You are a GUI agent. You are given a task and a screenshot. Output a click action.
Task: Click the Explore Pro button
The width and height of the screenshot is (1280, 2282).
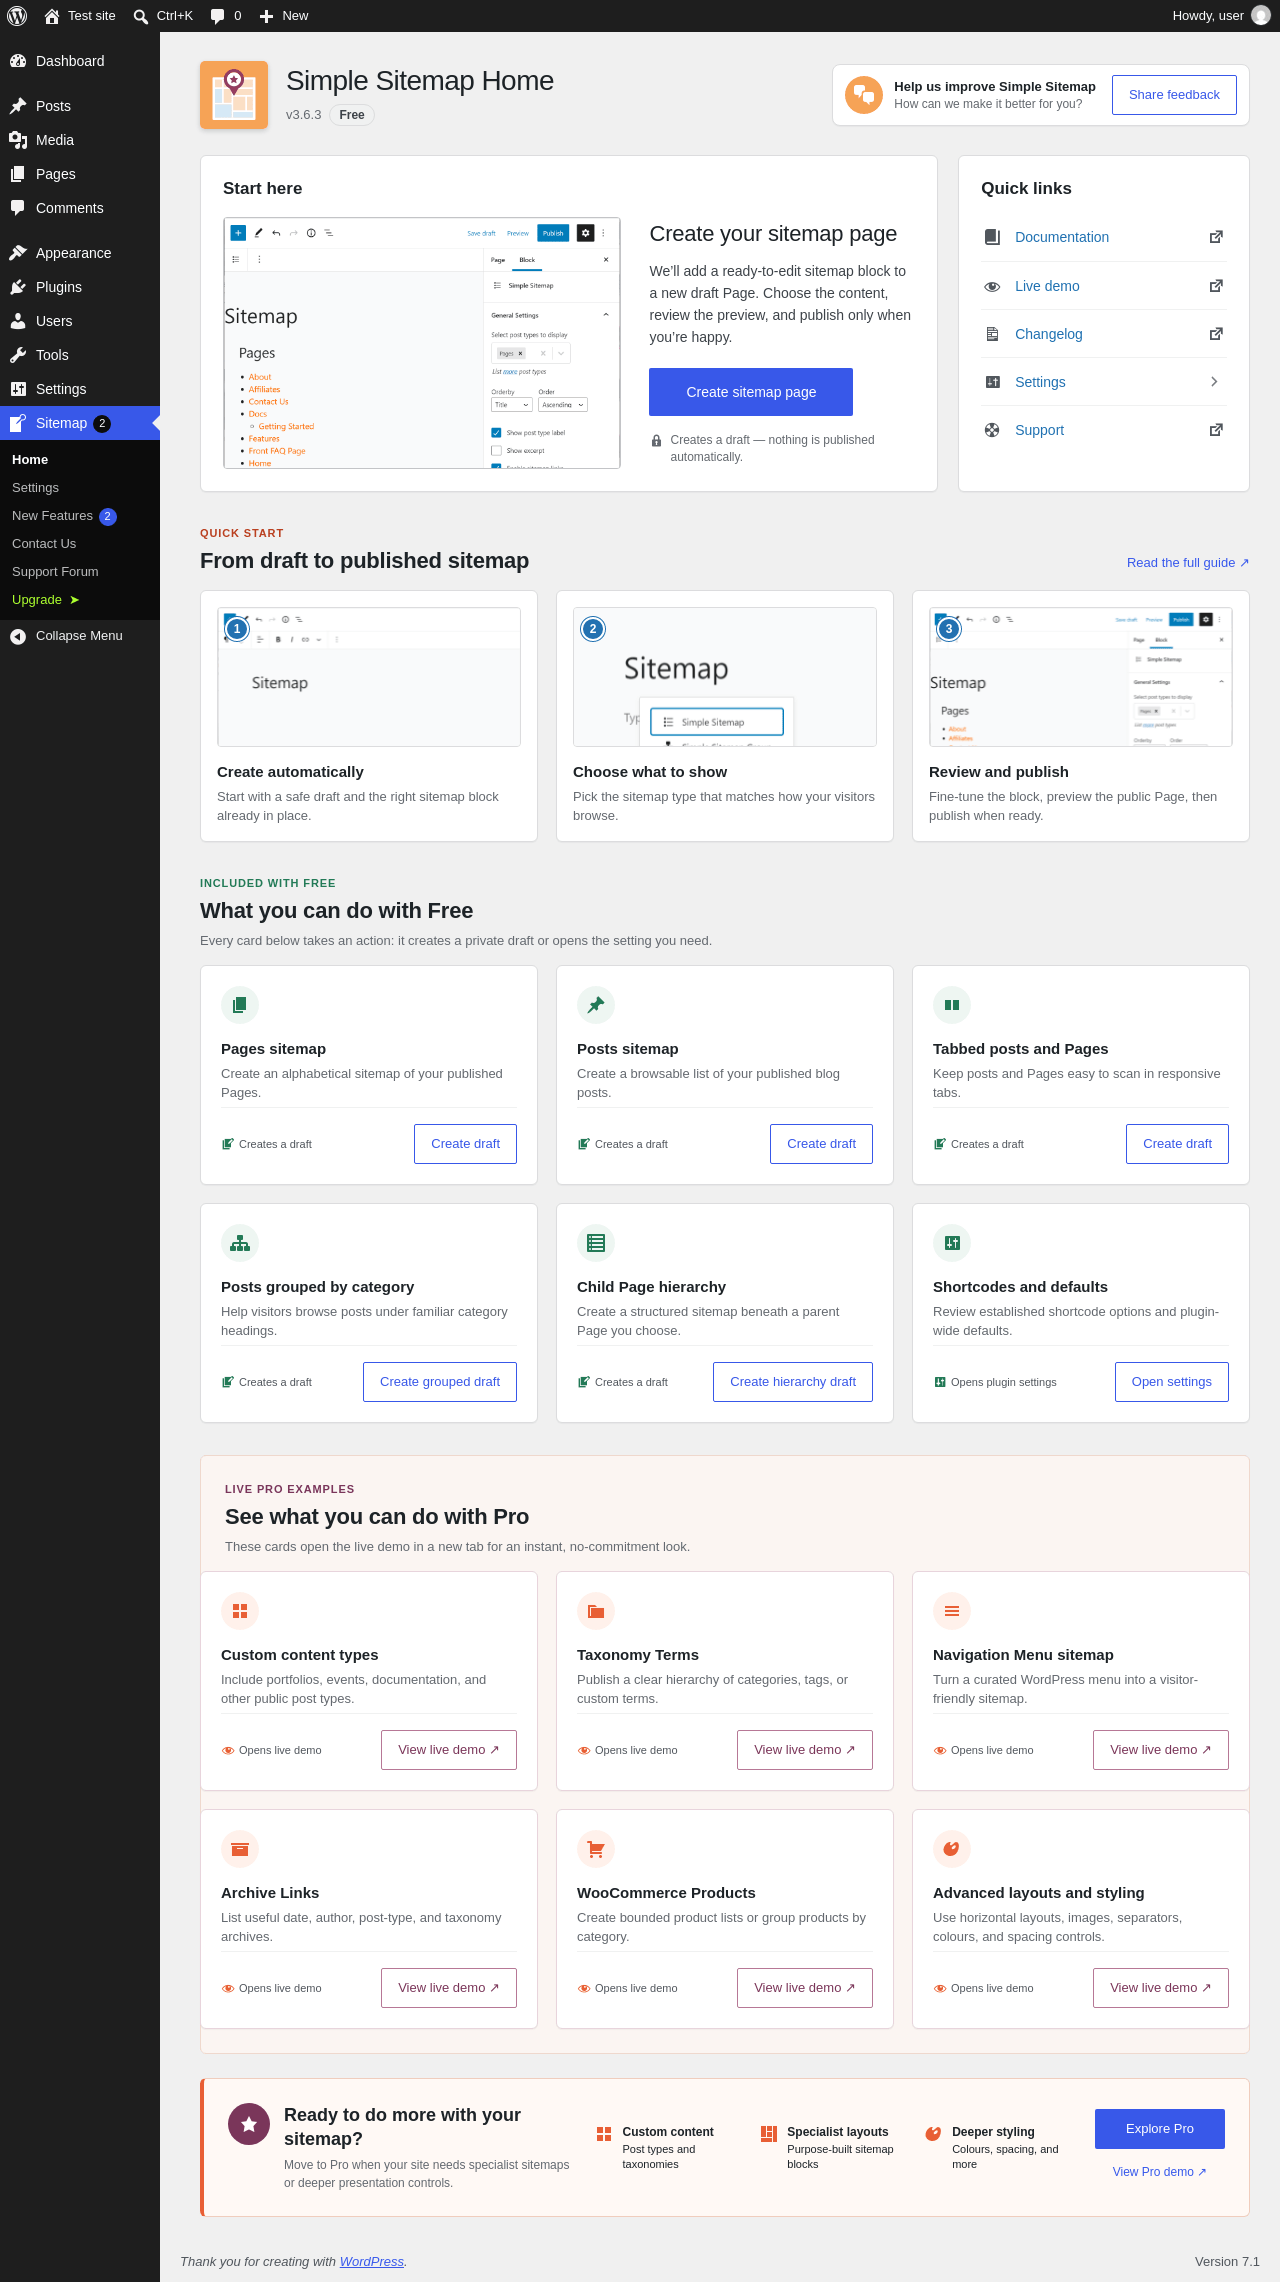point(1160,2129)
